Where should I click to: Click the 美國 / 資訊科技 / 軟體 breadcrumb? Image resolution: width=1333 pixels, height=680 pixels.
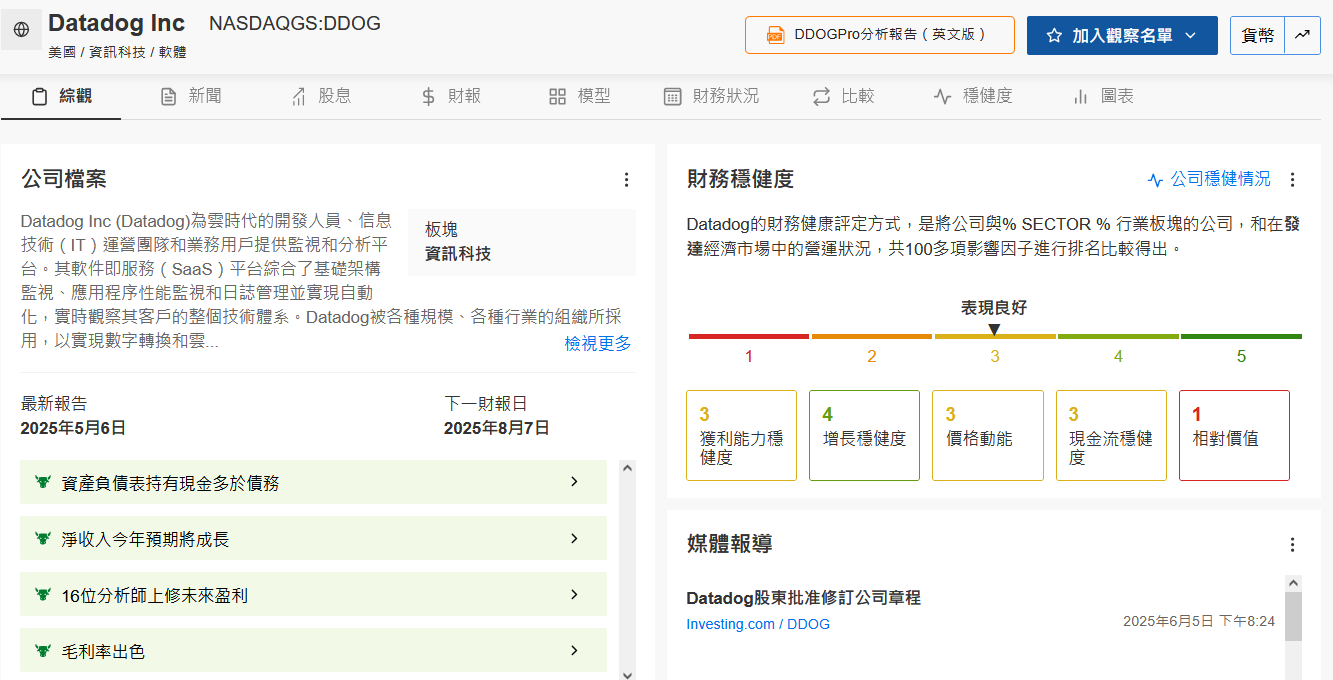[x=117, y=52]
